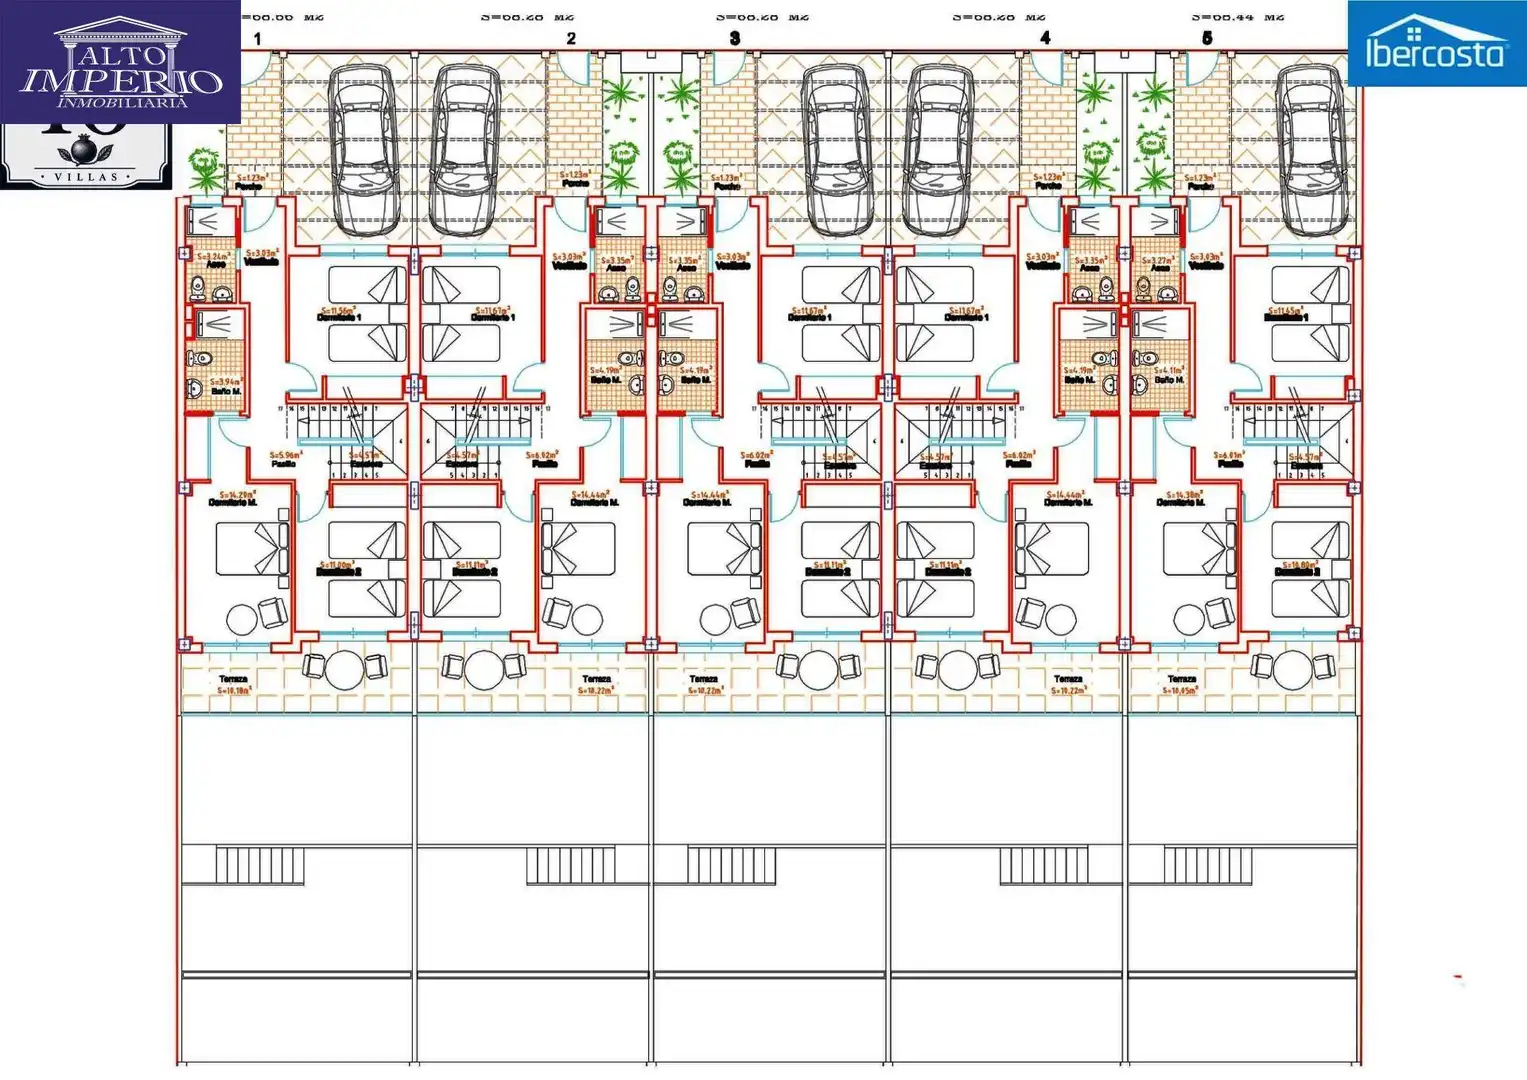This screenshot has width=1527, height=1080.
Task: Click the S=11.56m² Dormitorio 1 label
Action: pos(340,314)
